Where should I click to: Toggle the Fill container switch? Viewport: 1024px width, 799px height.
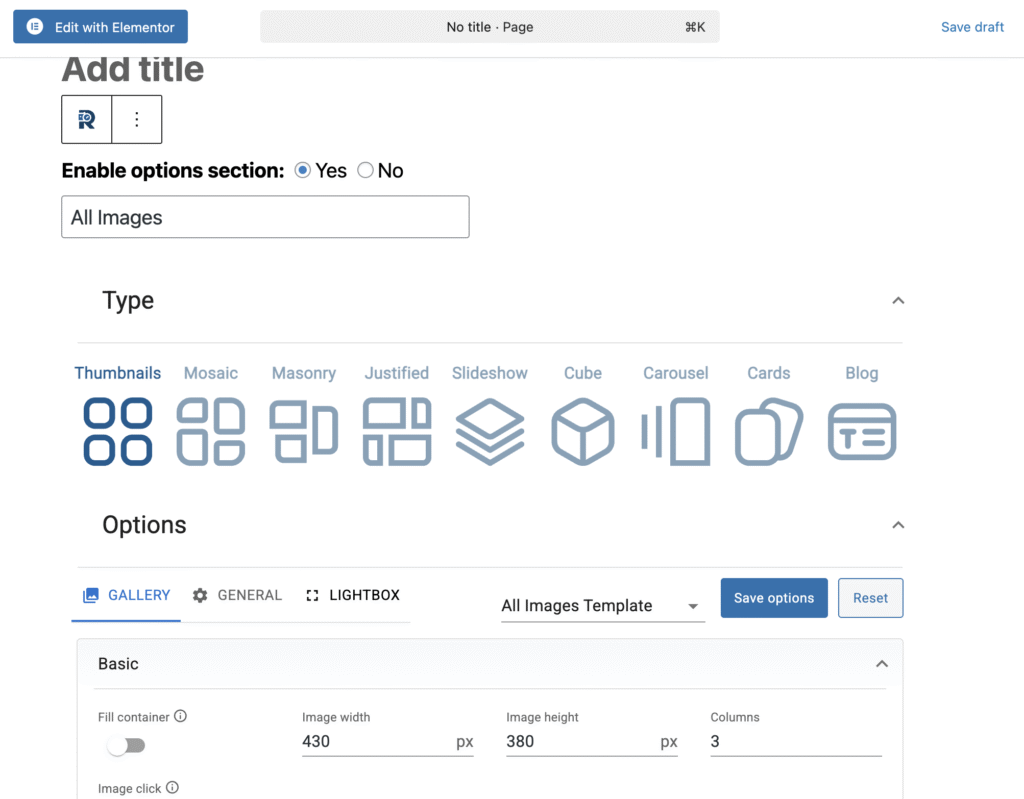(x=126, y=745)
